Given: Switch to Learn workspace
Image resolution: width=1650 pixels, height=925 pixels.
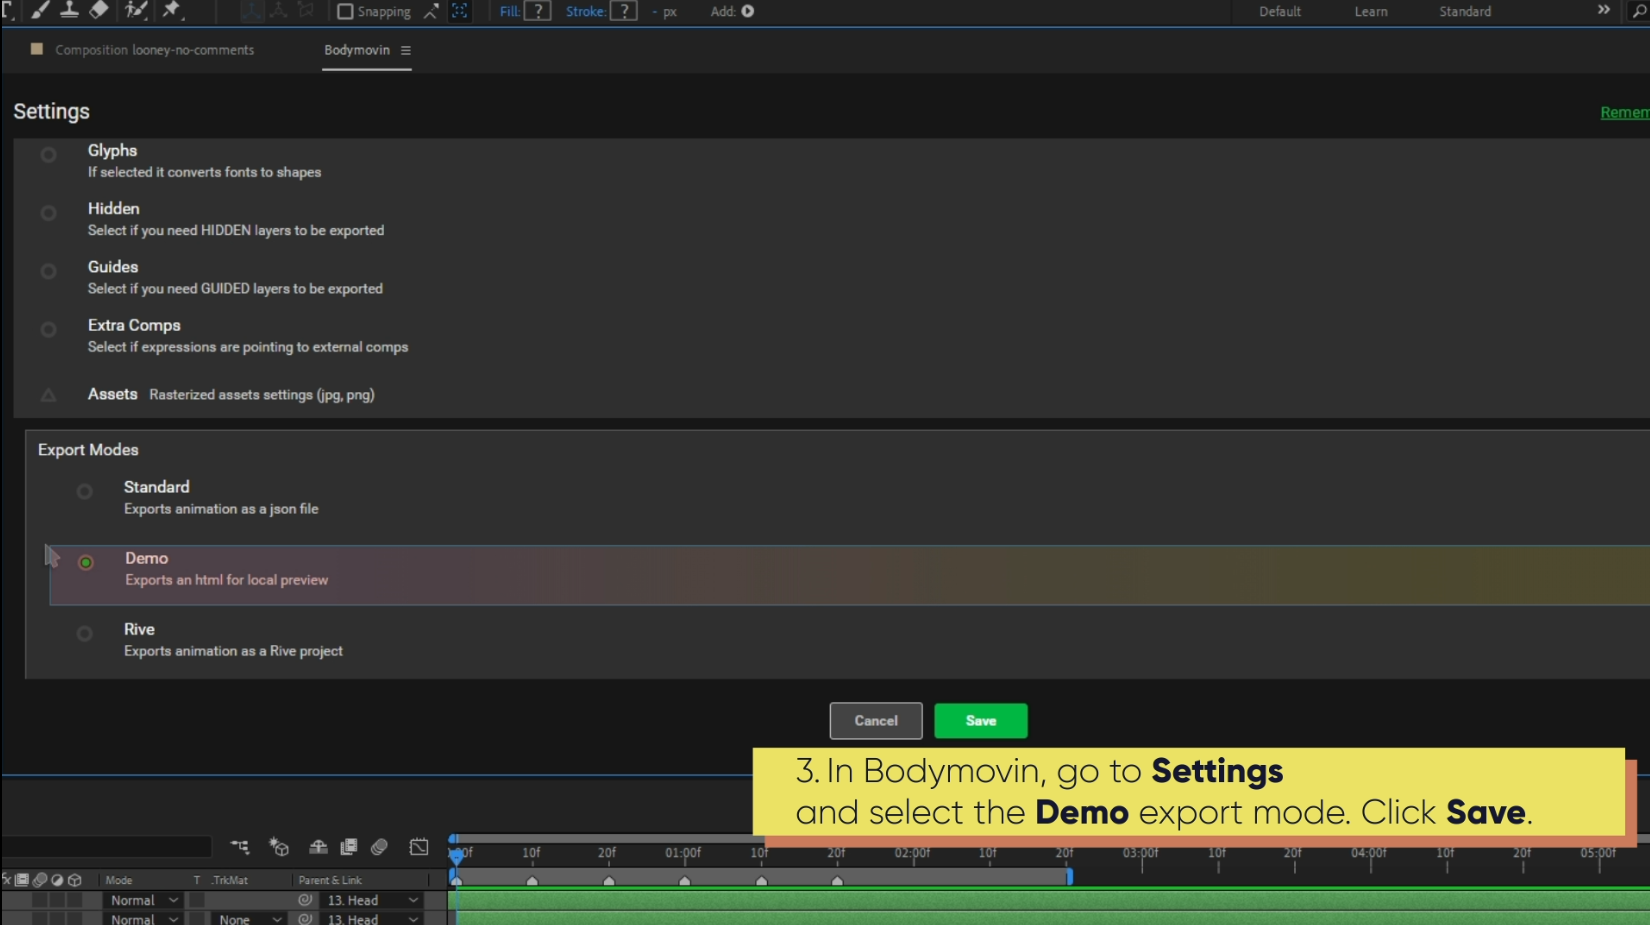Looking at the screenshot, I should (1371, 12).
